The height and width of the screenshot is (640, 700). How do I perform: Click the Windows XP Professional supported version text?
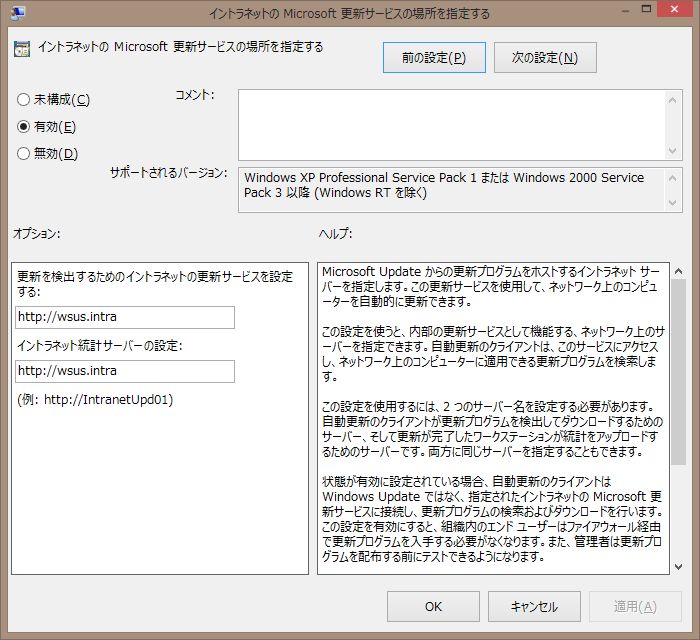444,185
